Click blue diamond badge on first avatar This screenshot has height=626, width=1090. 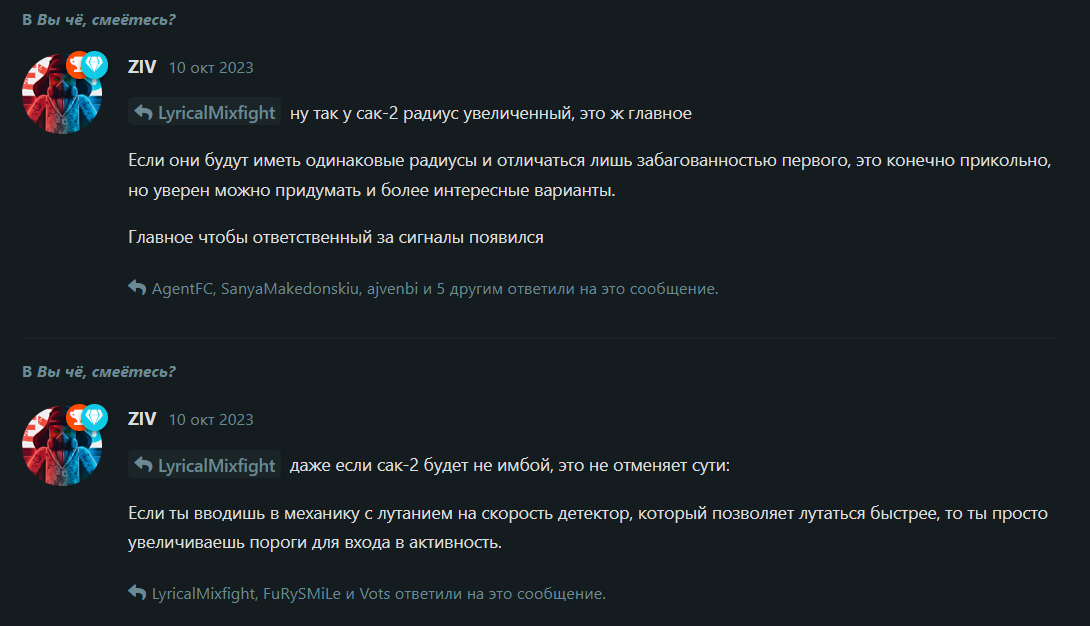tap(95, 65)
